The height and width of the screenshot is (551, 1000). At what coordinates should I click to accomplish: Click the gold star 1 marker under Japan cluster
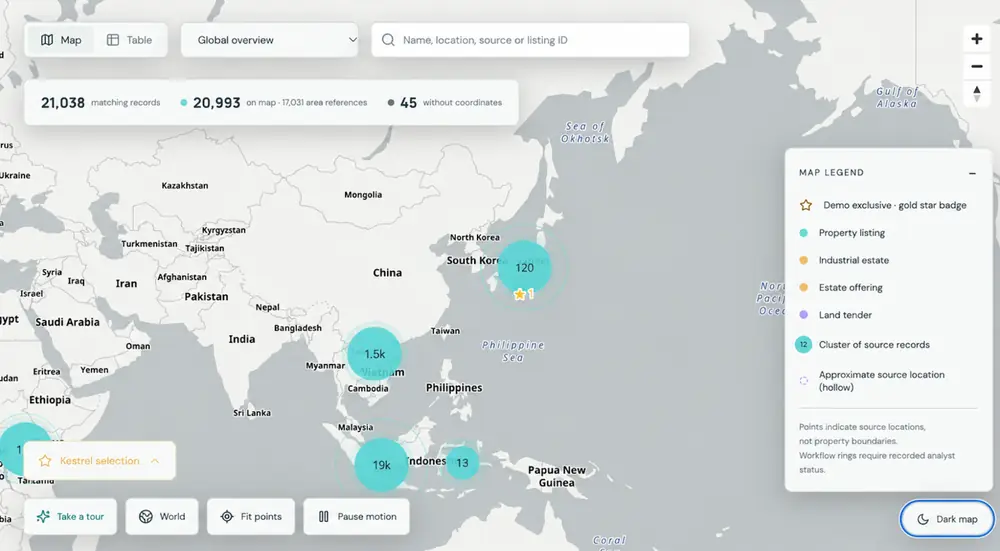(x=524, y=295)
